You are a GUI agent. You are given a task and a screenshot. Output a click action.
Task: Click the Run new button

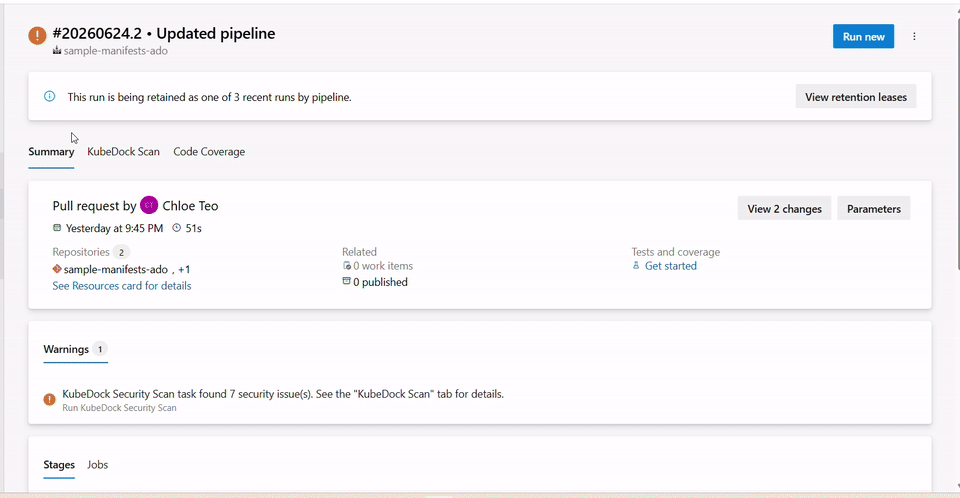(863, 37)
